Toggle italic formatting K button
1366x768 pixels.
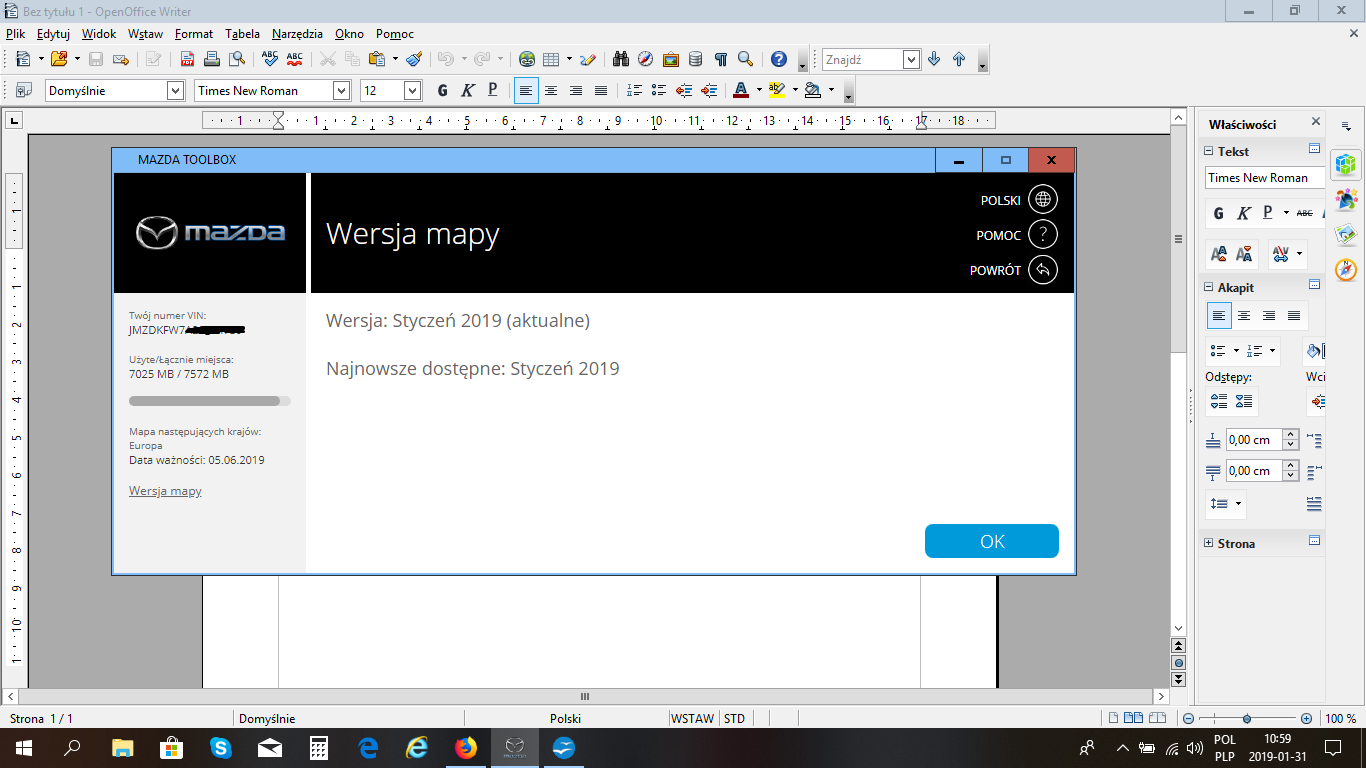(467, 91)
